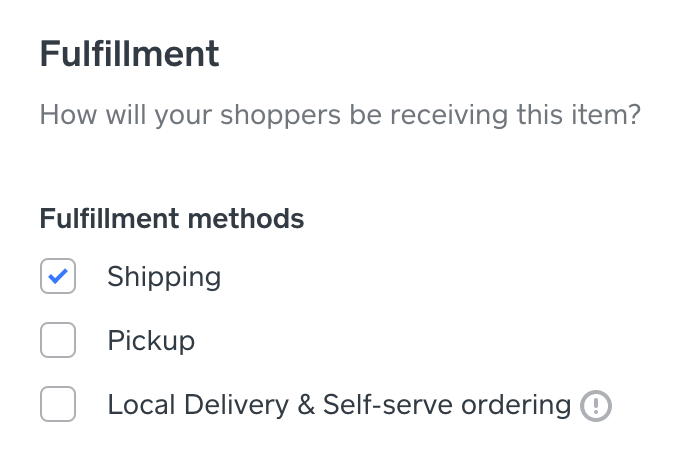Click the Shipping label text
The image size is (688, 468).
tap(164, 277)
